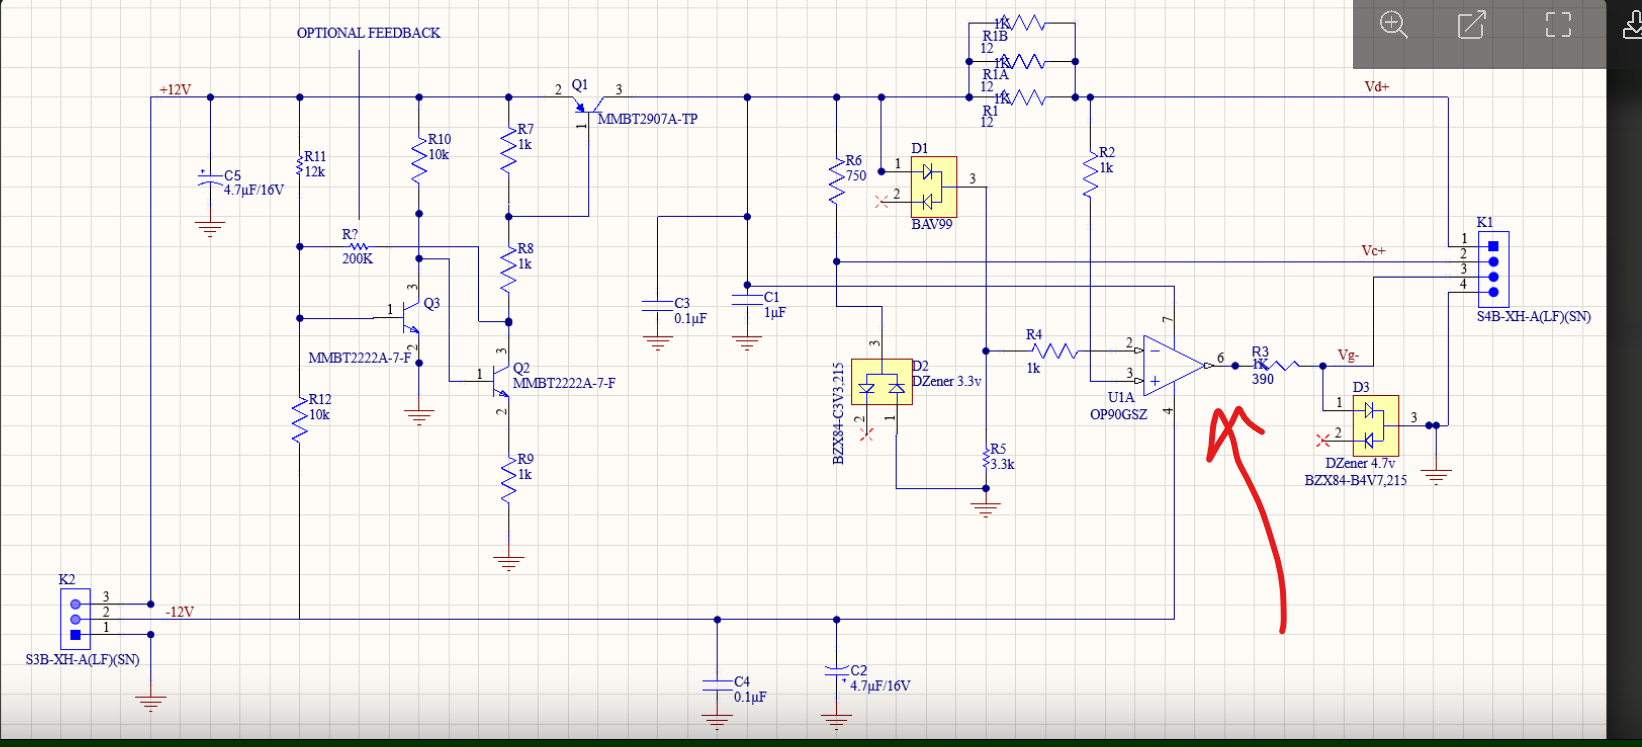Select the C5 capacitor symbol
Screen dimensions: 1642x747
pos(210,180)
